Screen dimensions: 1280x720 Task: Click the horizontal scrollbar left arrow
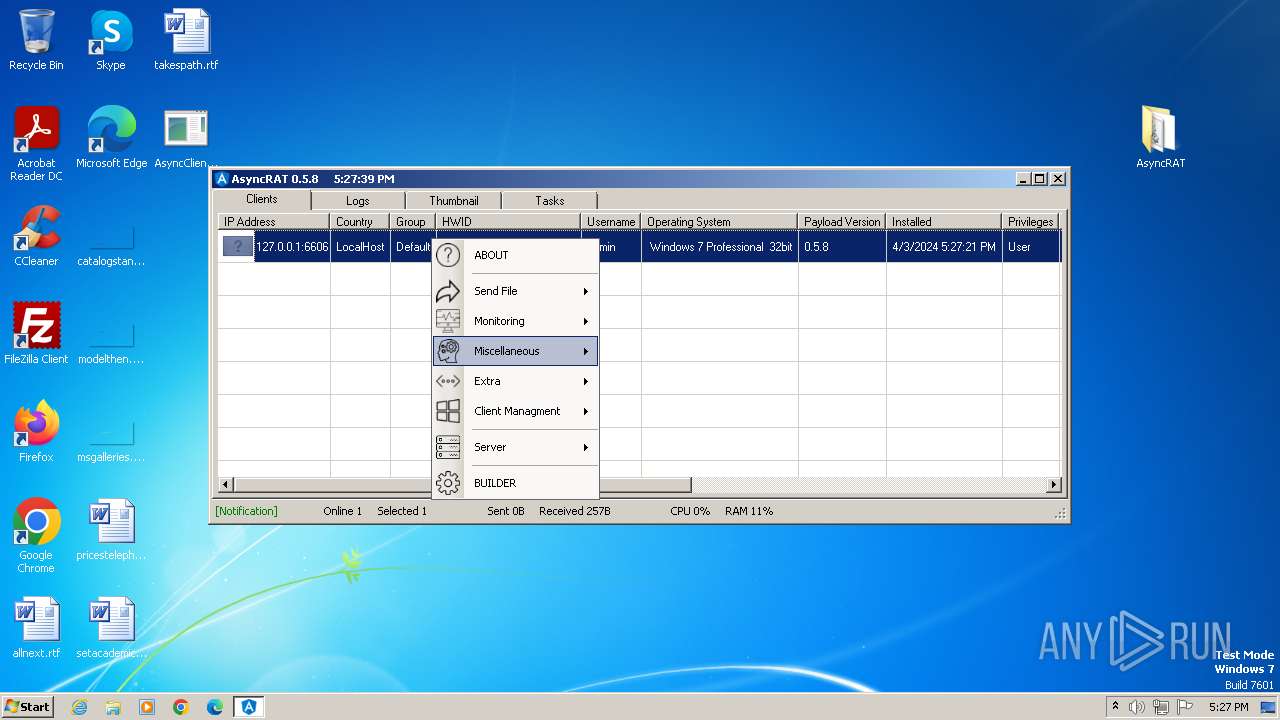(225, 485)
